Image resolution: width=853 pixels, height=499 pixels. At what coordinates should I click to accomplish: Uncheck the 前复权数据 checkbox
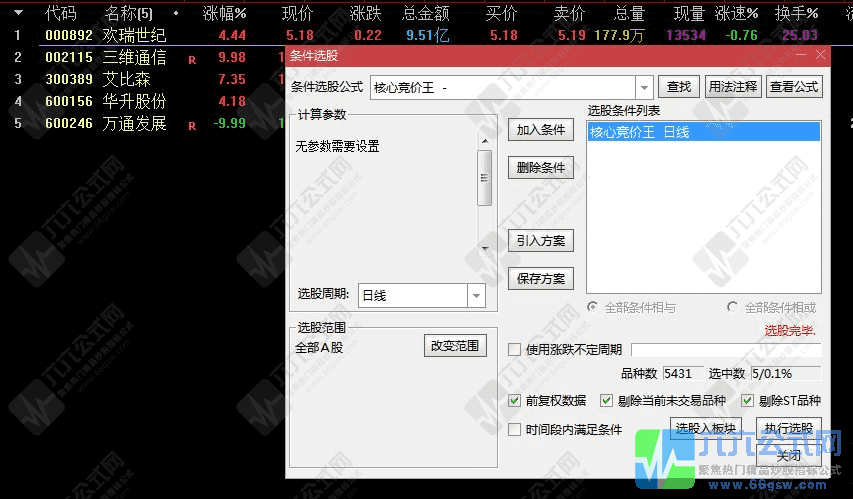(x=515, y=401)
